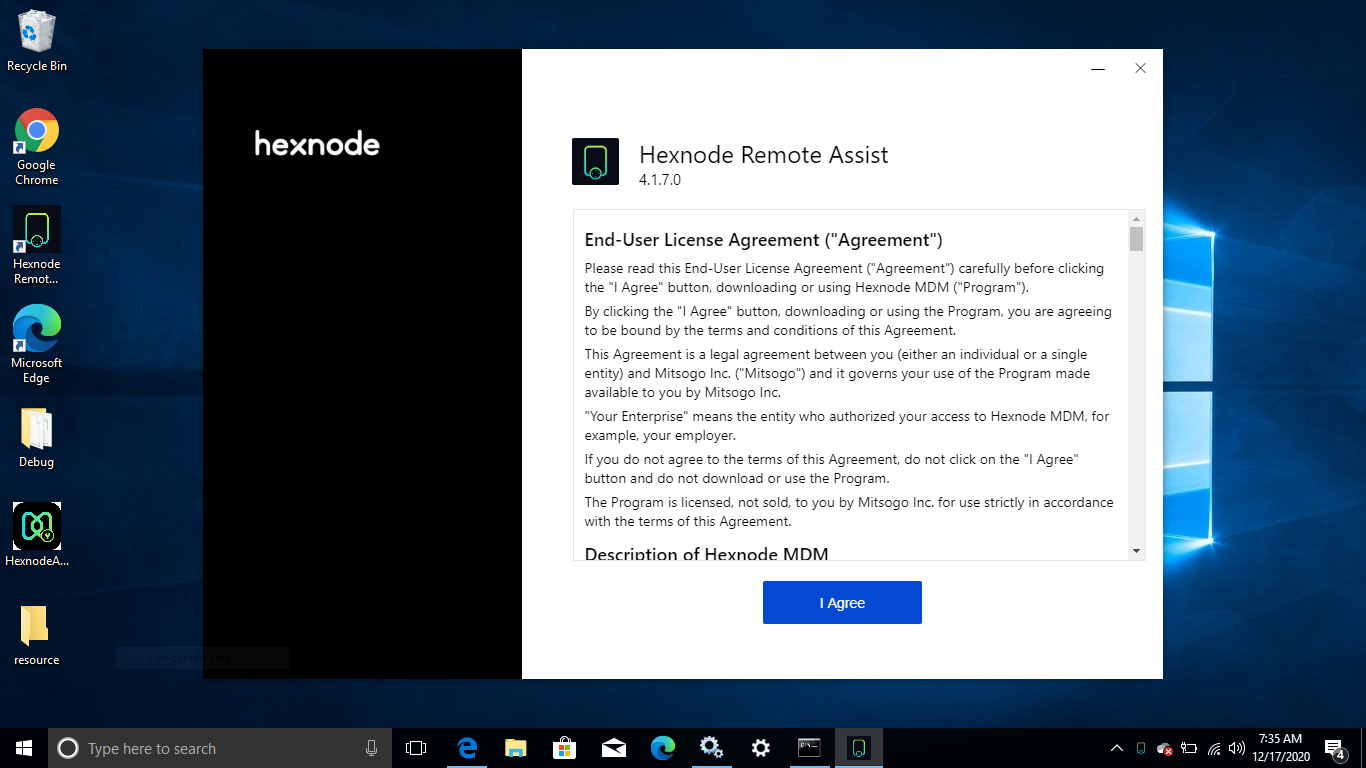Click the I Agree button

click(x=842, y=603)
